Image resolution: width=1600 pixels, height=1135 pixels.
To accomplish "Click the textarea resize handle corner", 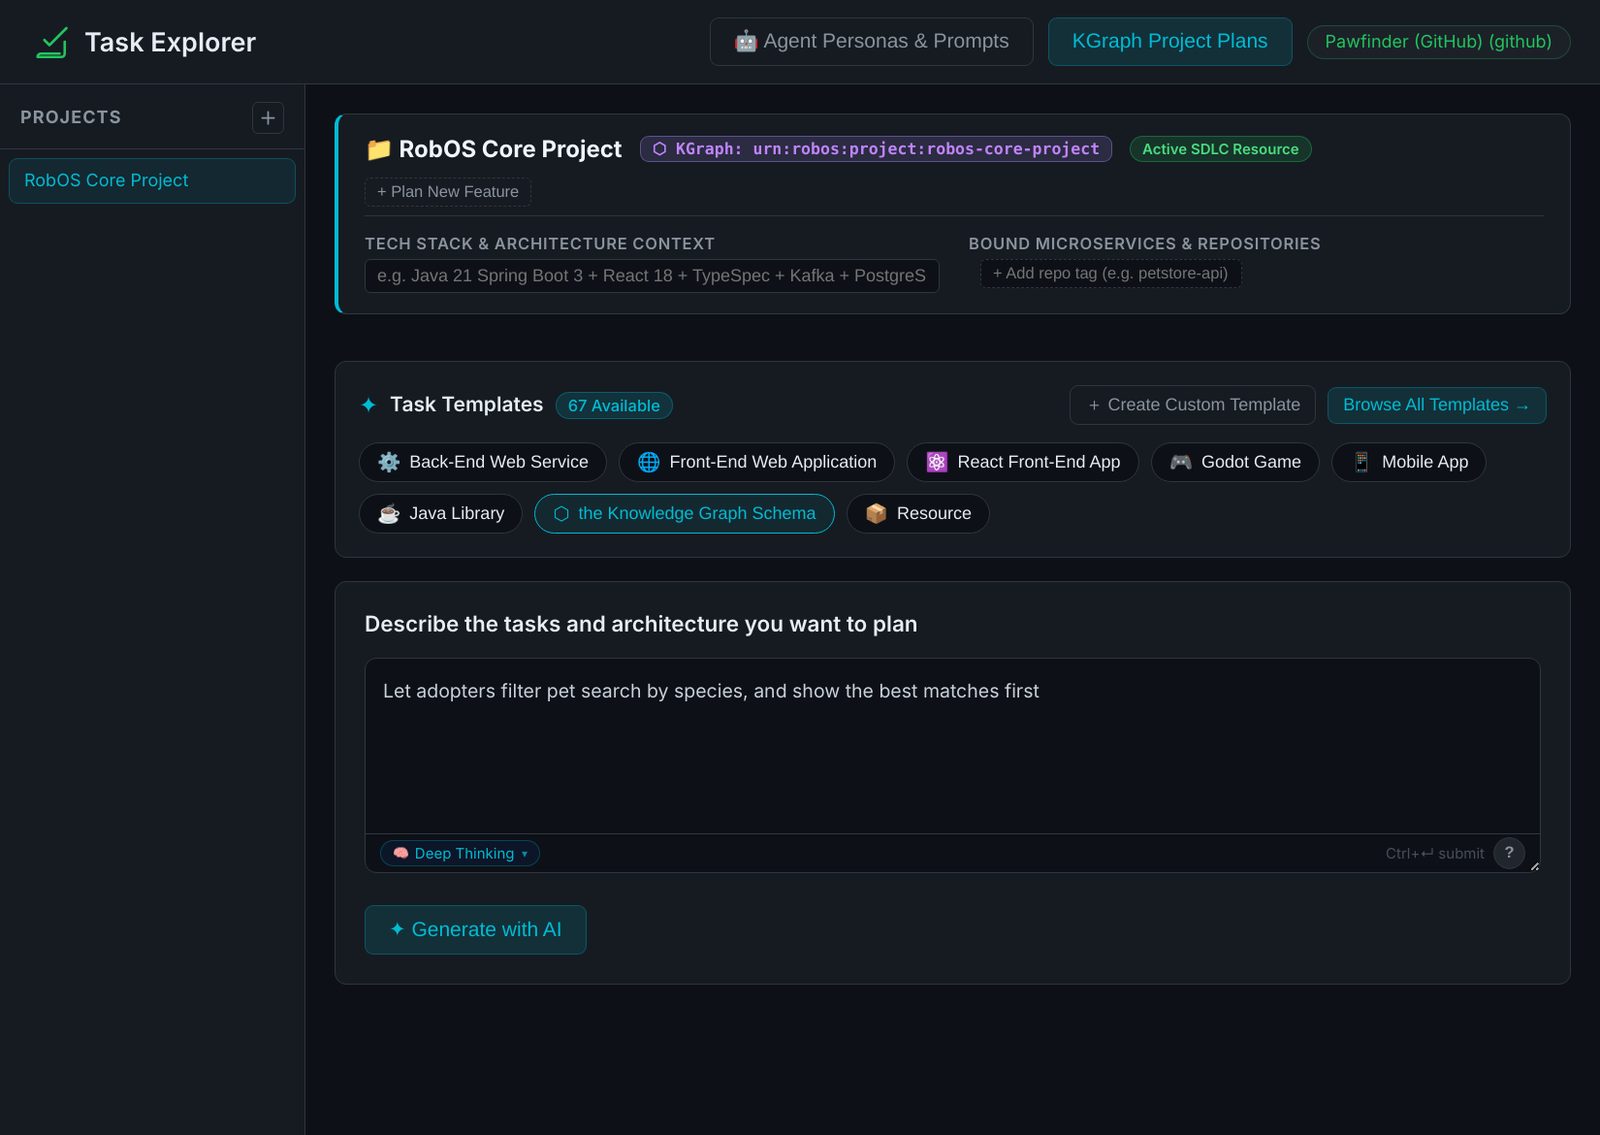I will tap(1534, 866).
